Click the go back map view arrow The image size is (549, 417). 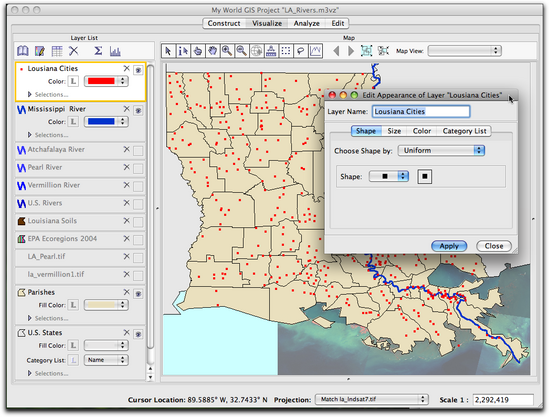tap(336, 51)
